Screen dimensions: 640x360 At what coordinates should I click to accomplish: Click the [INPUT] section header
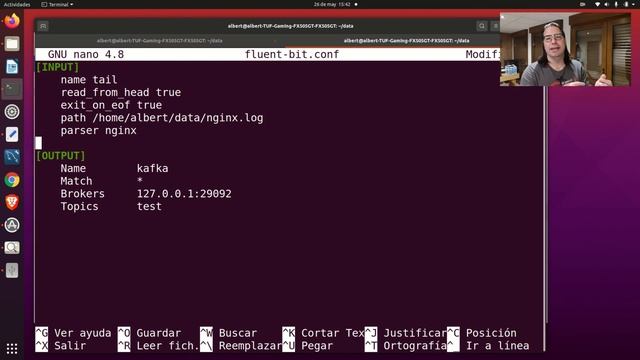[58, 67]
